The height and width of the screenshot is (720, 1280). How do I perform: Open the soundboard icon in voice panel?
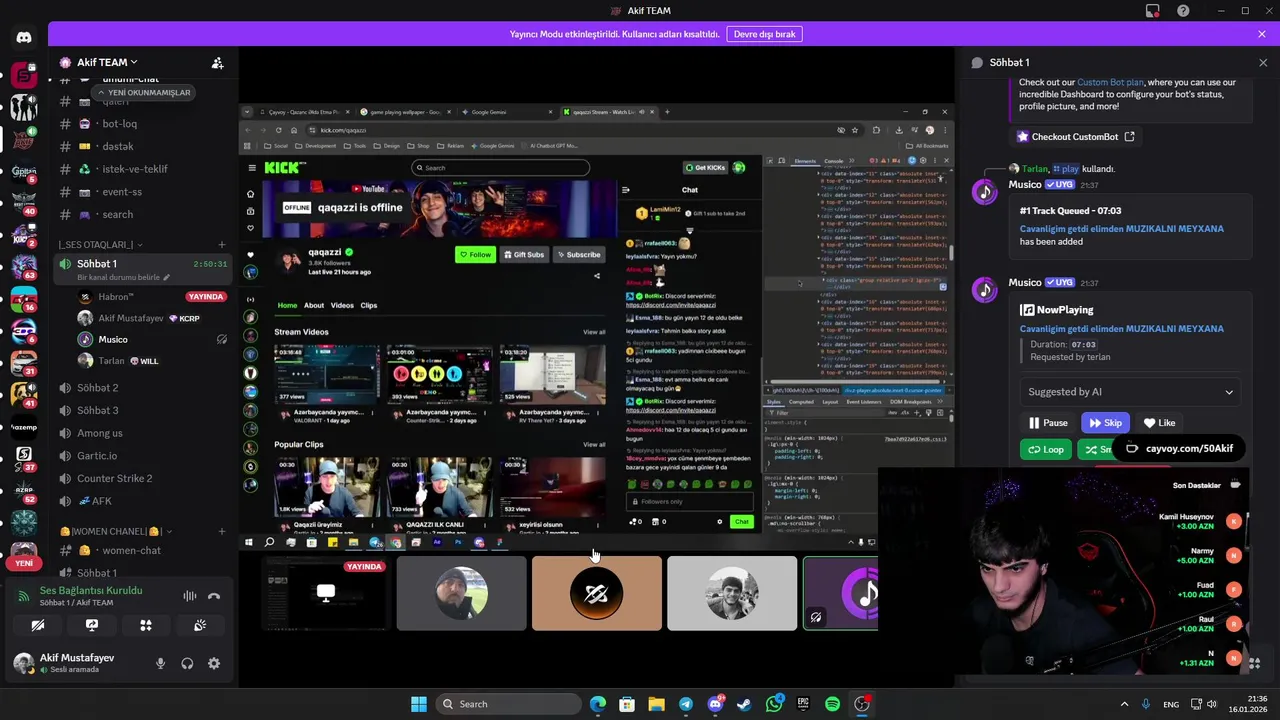200,625
